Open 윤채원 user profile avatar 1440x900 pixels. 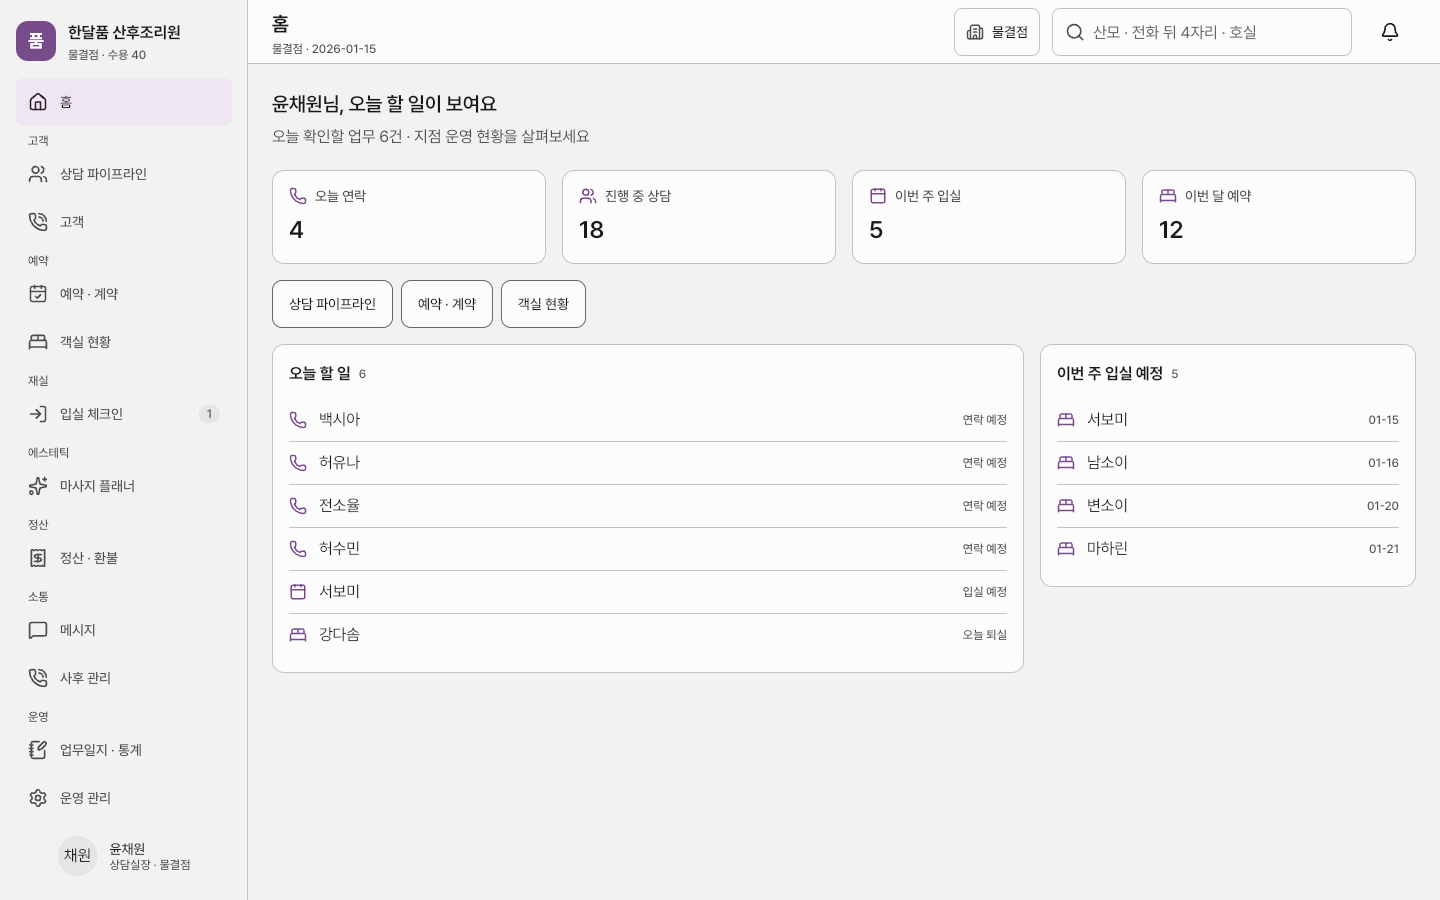[77, 856]
